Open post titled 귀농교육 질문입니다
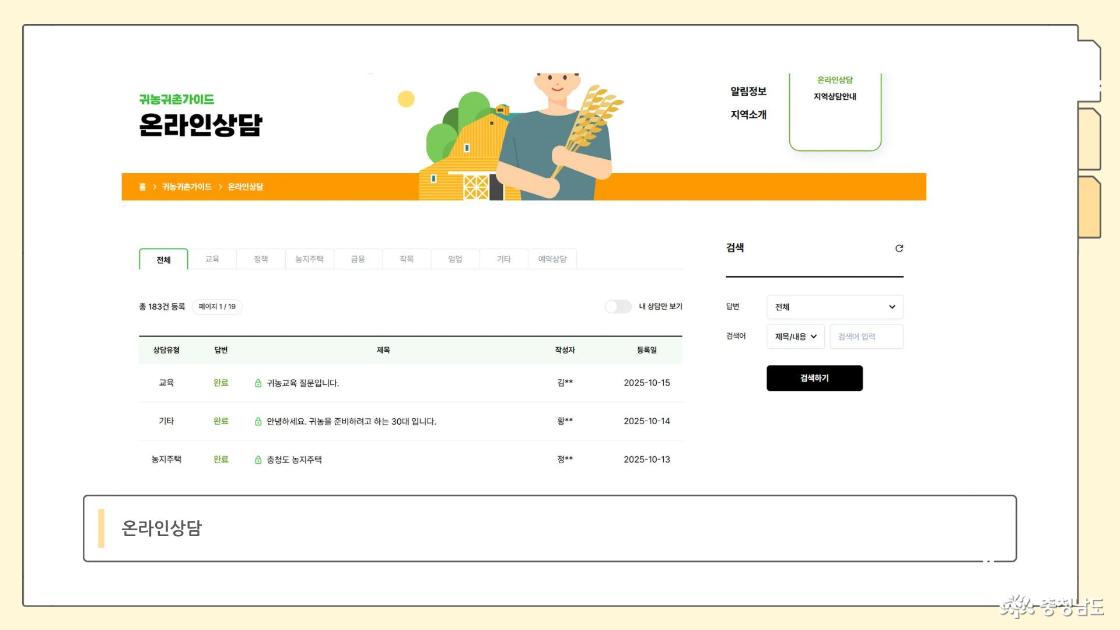Viewport: 1120px width, 630px height. tap(302, 383)
